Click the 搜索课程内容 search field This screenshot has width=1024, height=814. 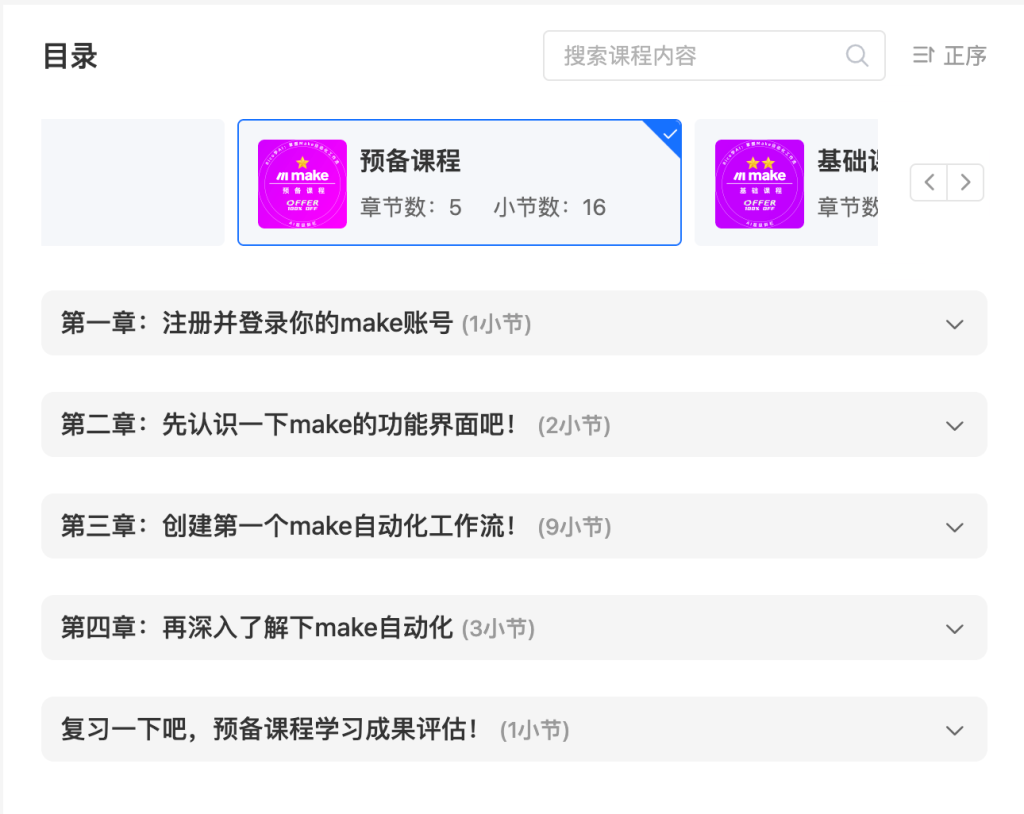coord(700,56)
